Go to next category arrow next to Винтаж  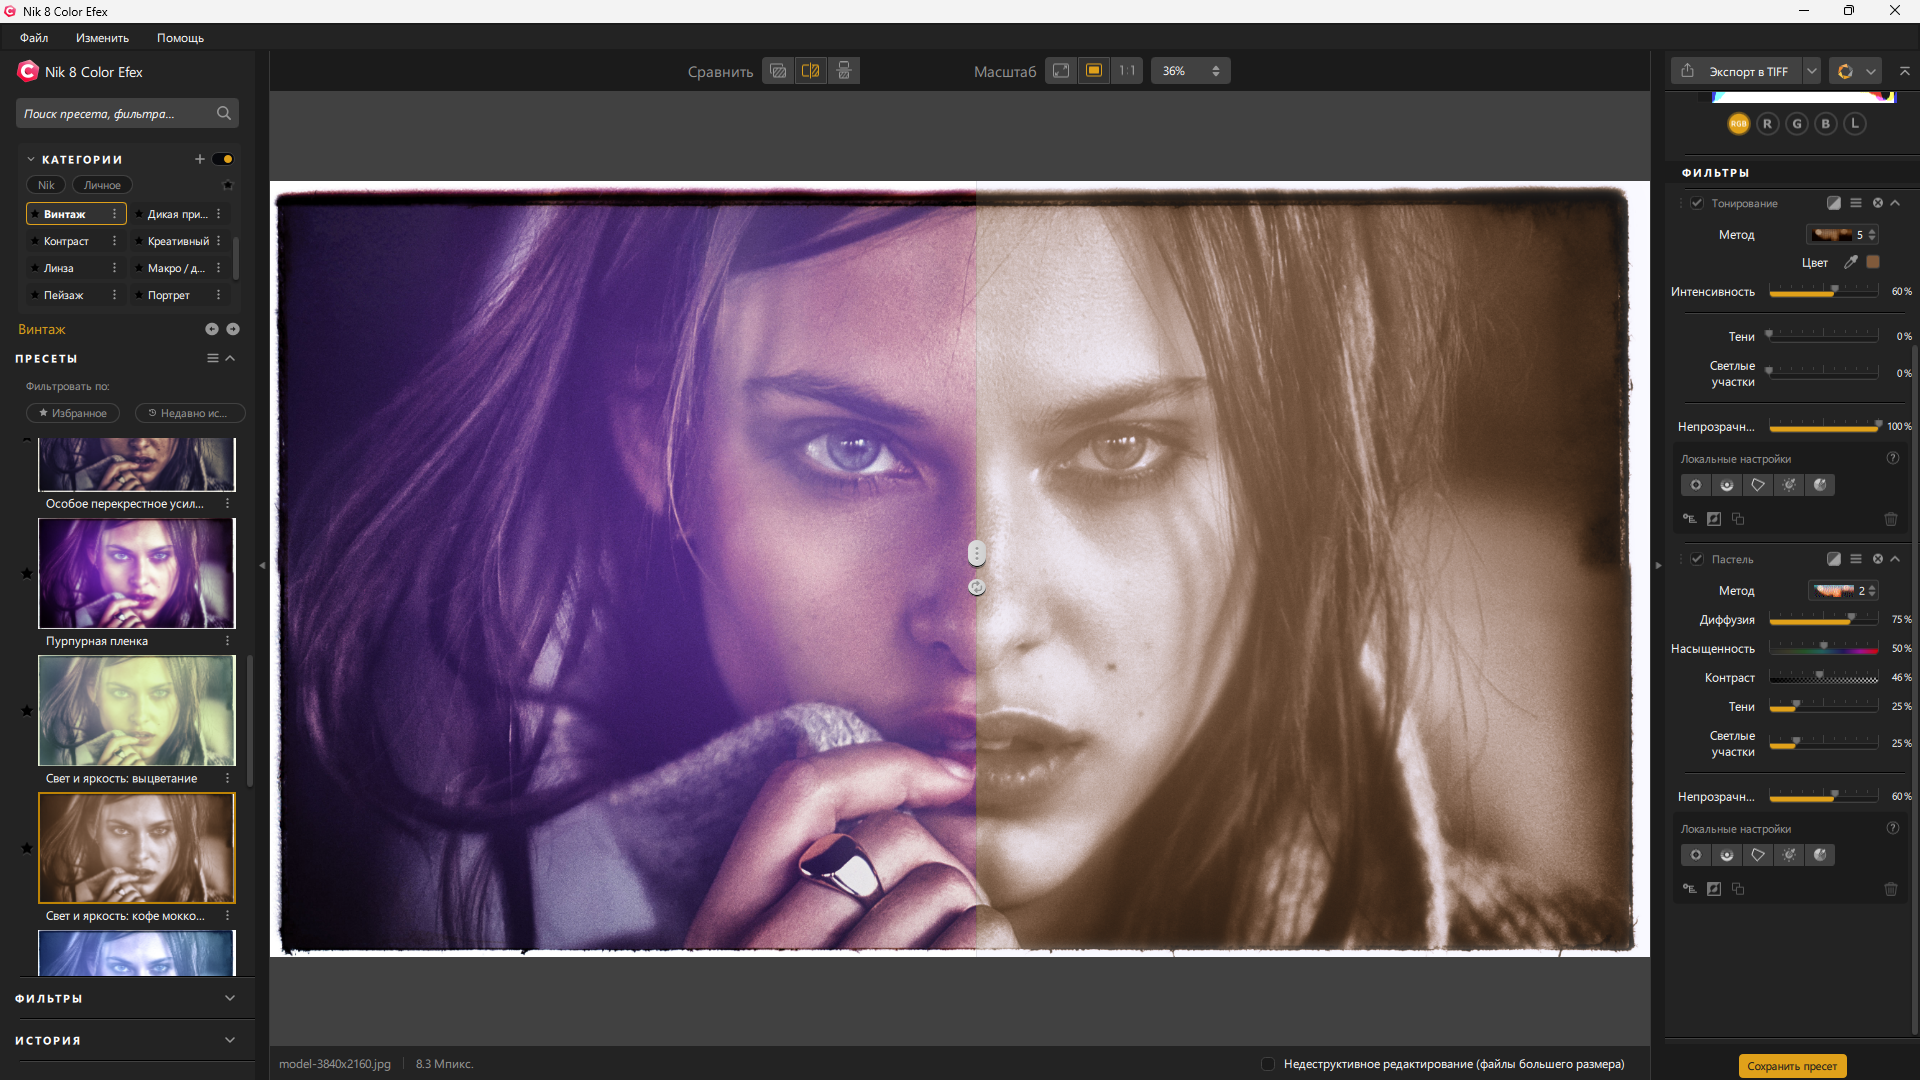[233, 329]
